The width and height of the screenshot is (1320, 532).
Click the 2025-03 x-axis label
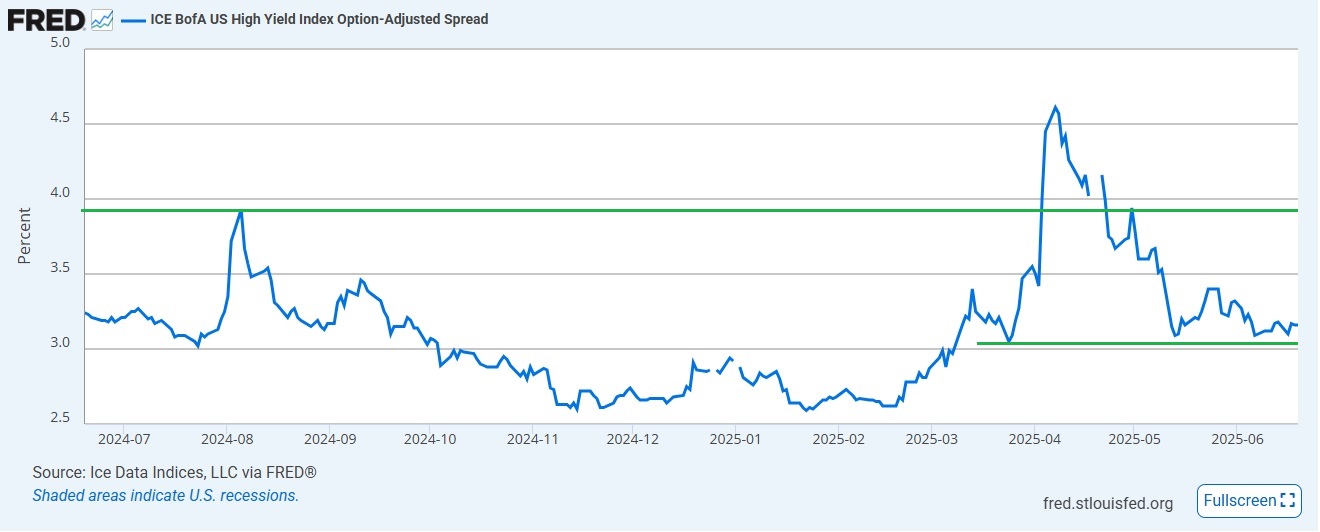coord(931,438)
